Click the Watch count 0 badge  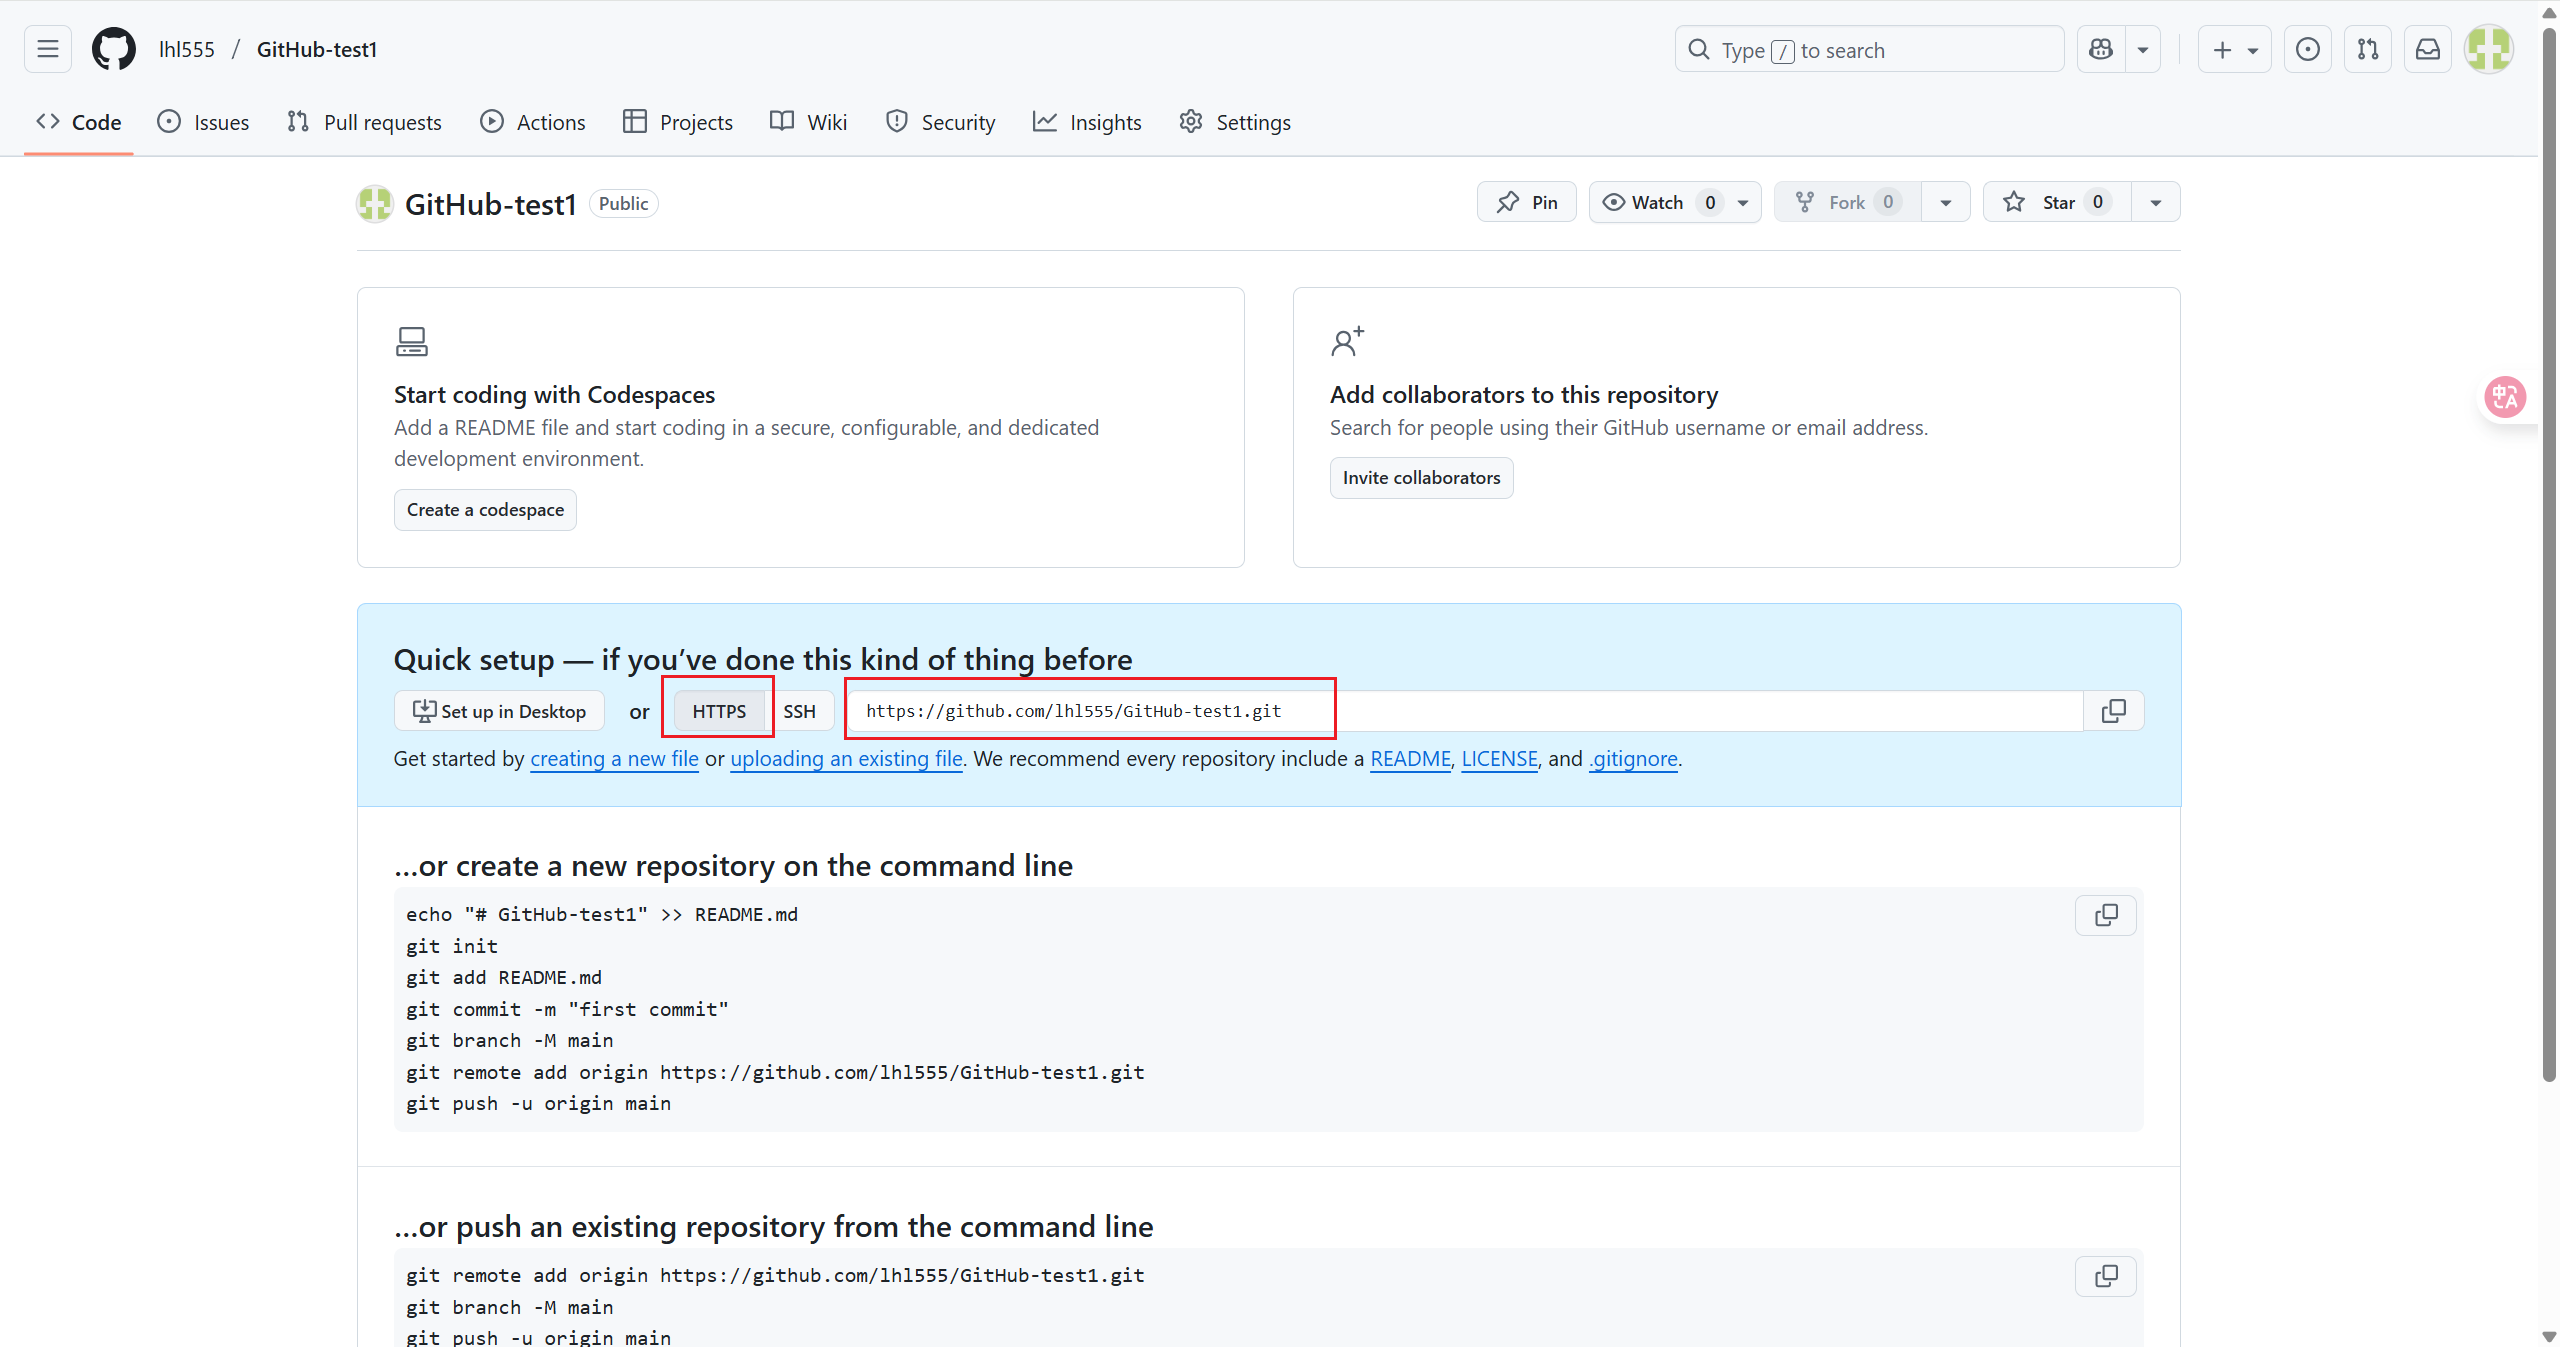1710,202
